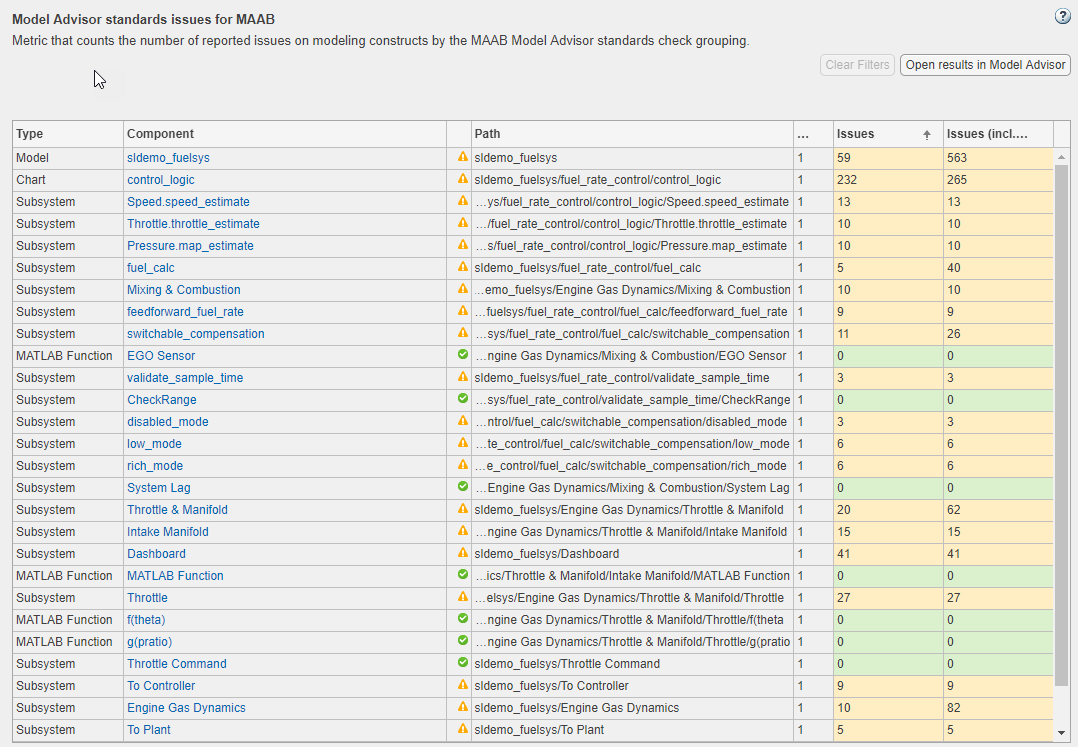The image size is (1078, 747).
Task: Open the Engine Gas Dynamics link
Action: (186, 708)
